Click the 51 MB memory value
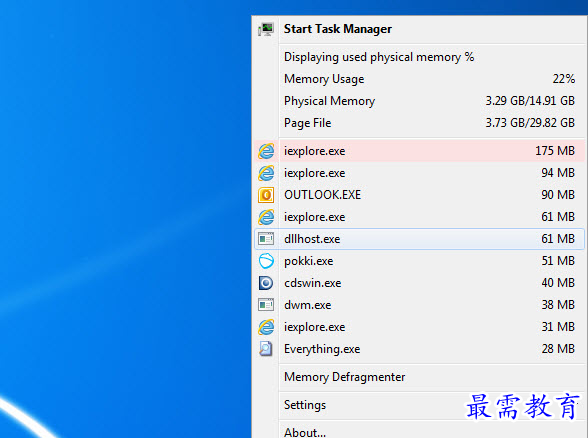This screenshot has width=588, height=438. 558,261
